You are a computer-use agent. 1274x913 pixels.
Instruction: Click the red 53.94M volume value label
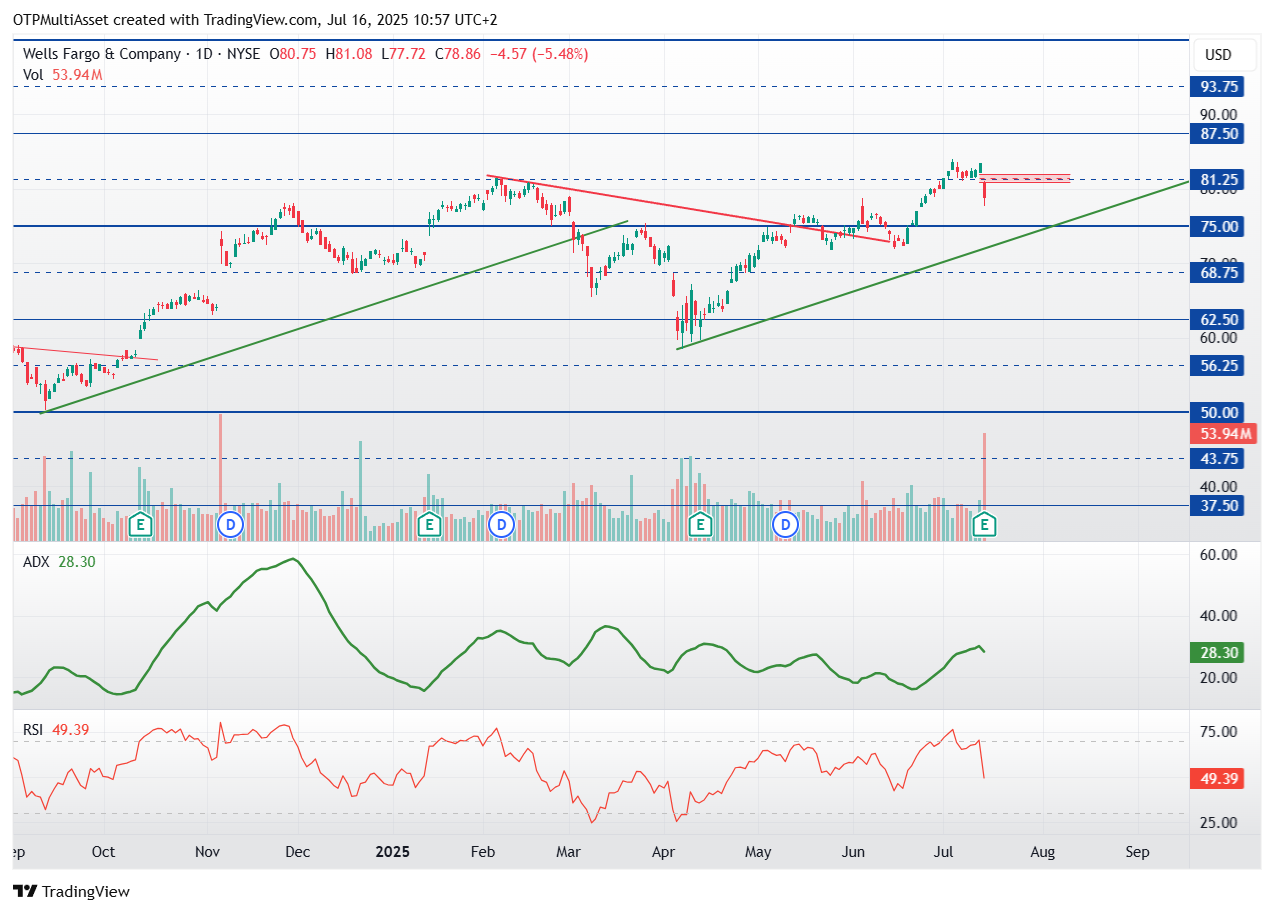pyautogui.click(x=1221, y=434)
